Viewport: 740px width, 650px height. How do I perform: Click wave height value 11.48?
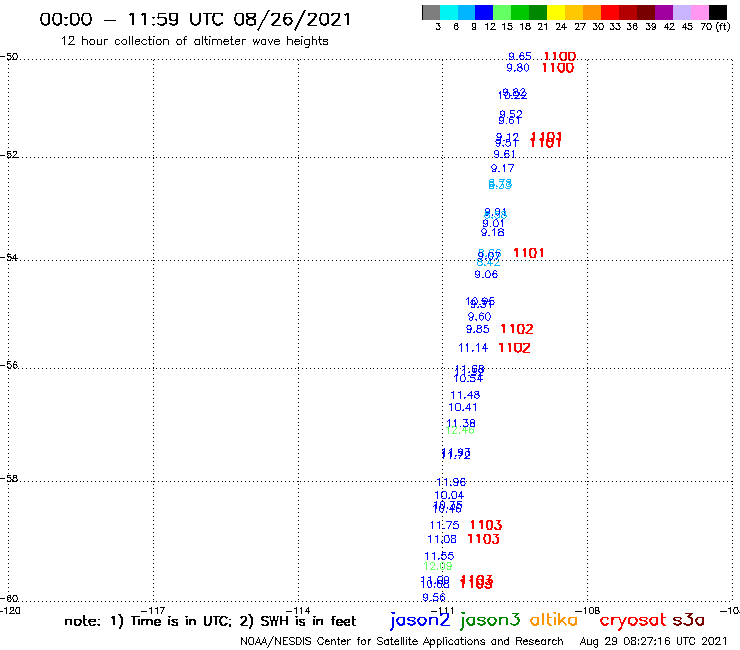point(465,396)
